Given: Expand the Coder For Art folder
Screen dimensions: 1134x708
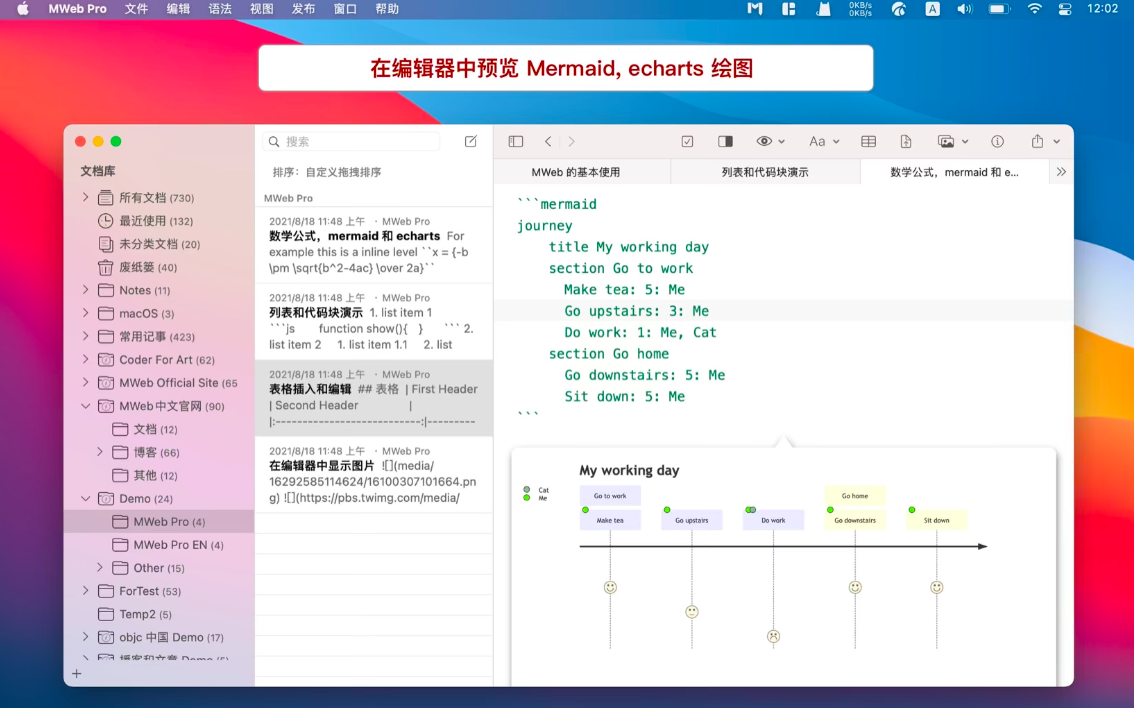Looking at the screenshot, I should coord(85,359).
